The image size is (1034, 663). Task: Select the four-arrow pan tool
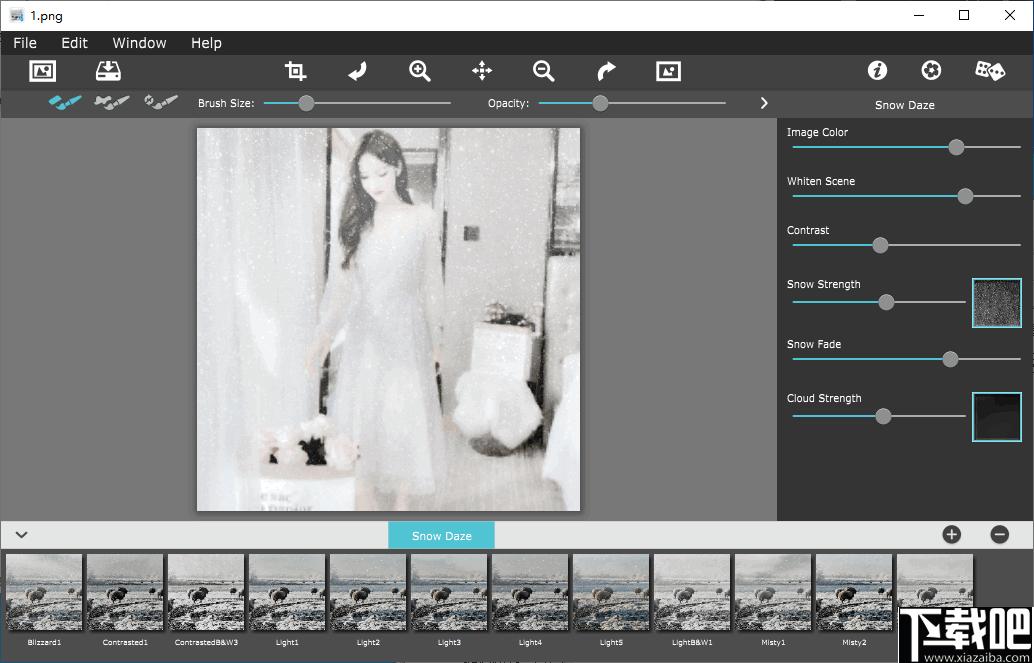coord(482,71)
